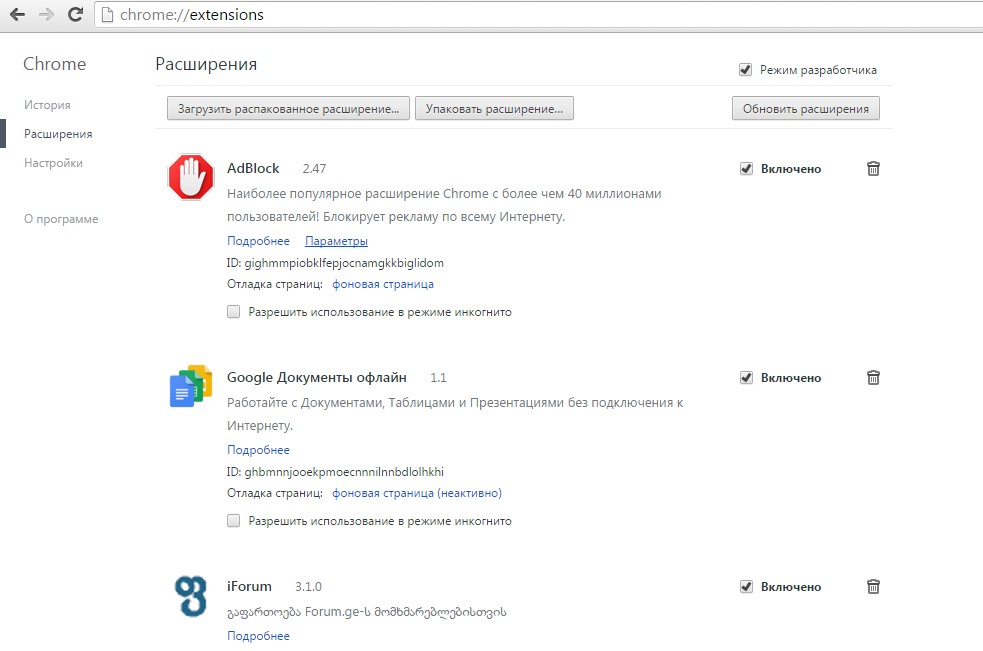Allow Google Документы офлайн in incognito checkbox
The image size is (983, 651).
(x=233, y=521)
